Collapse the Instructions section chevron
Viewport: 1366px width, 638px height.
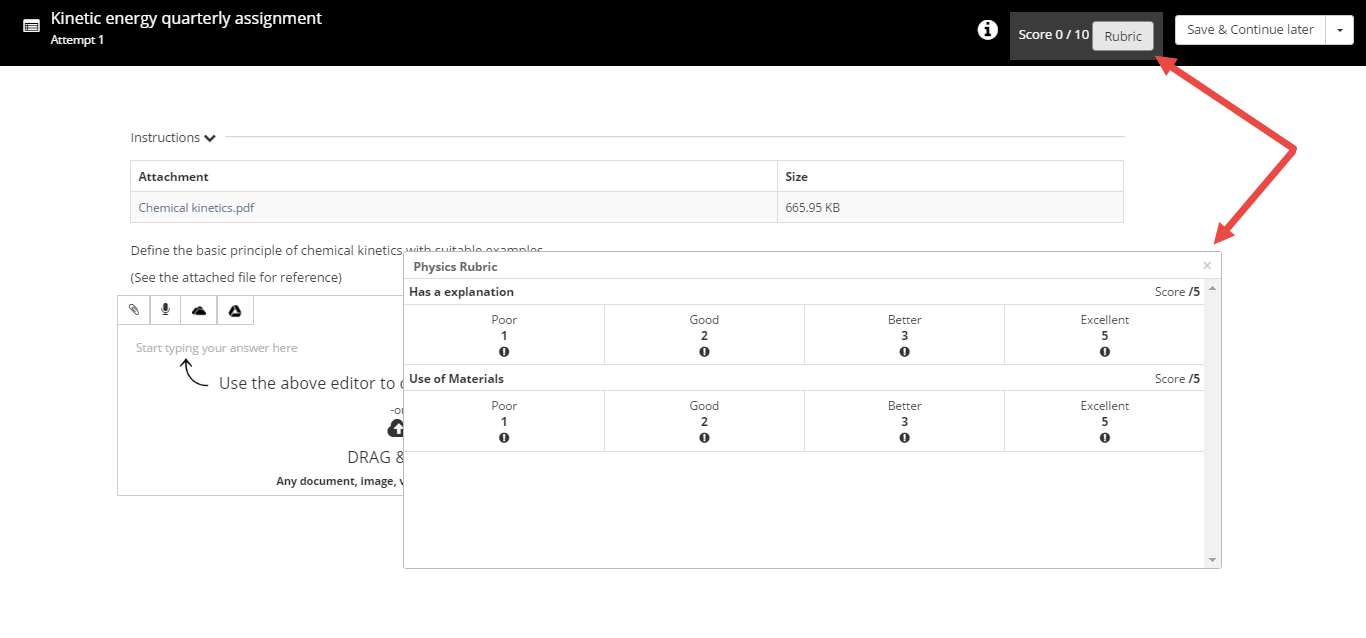210,138
